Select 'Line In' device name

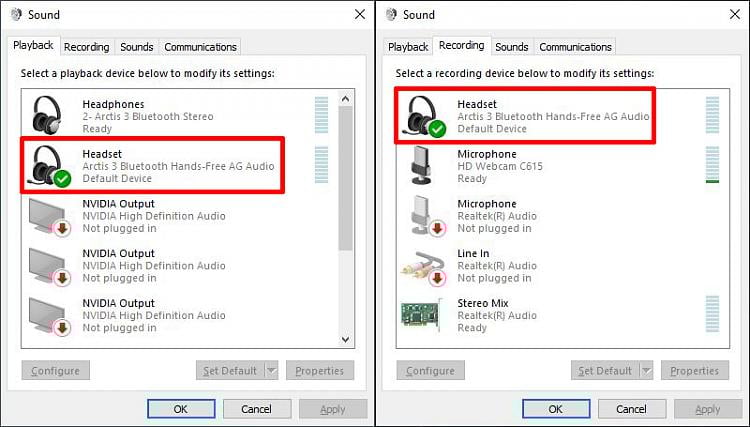pyautogui.click(x=473, y=253)
